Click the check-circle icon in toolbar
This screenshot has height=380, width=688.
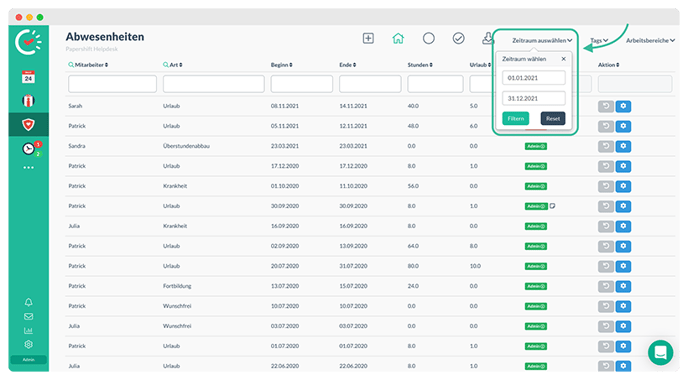tap(459, 39)
